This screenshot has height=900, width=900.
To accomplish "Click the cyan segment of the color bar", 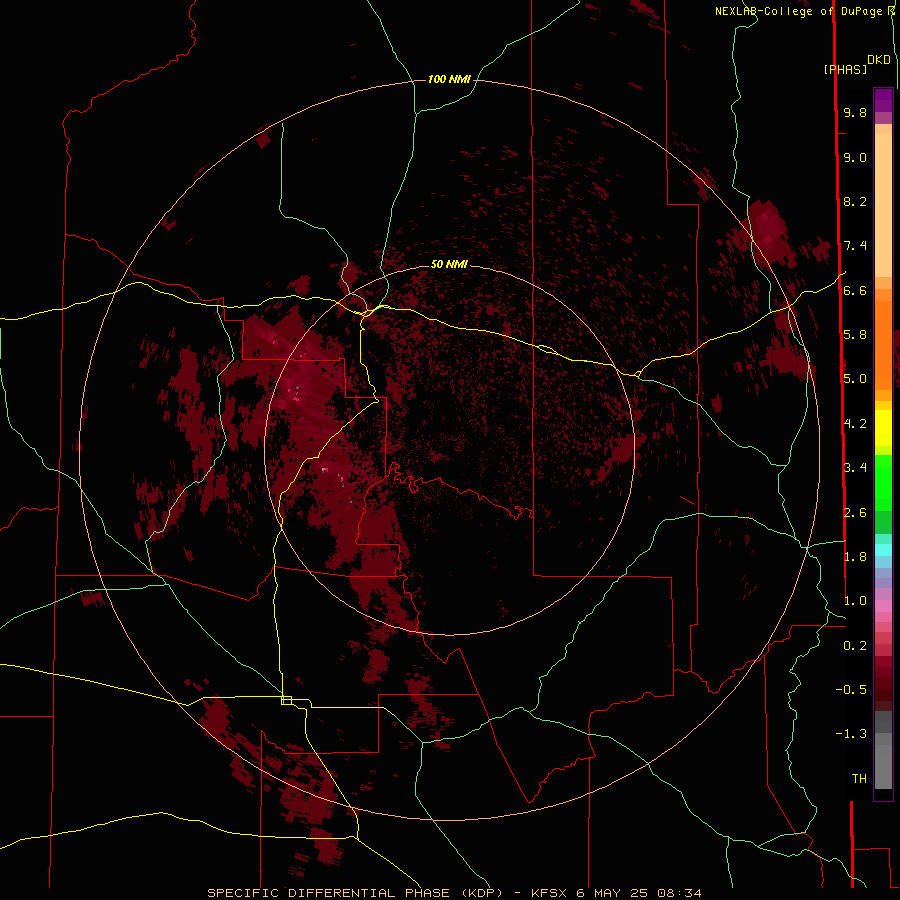I will pos(883,550).
